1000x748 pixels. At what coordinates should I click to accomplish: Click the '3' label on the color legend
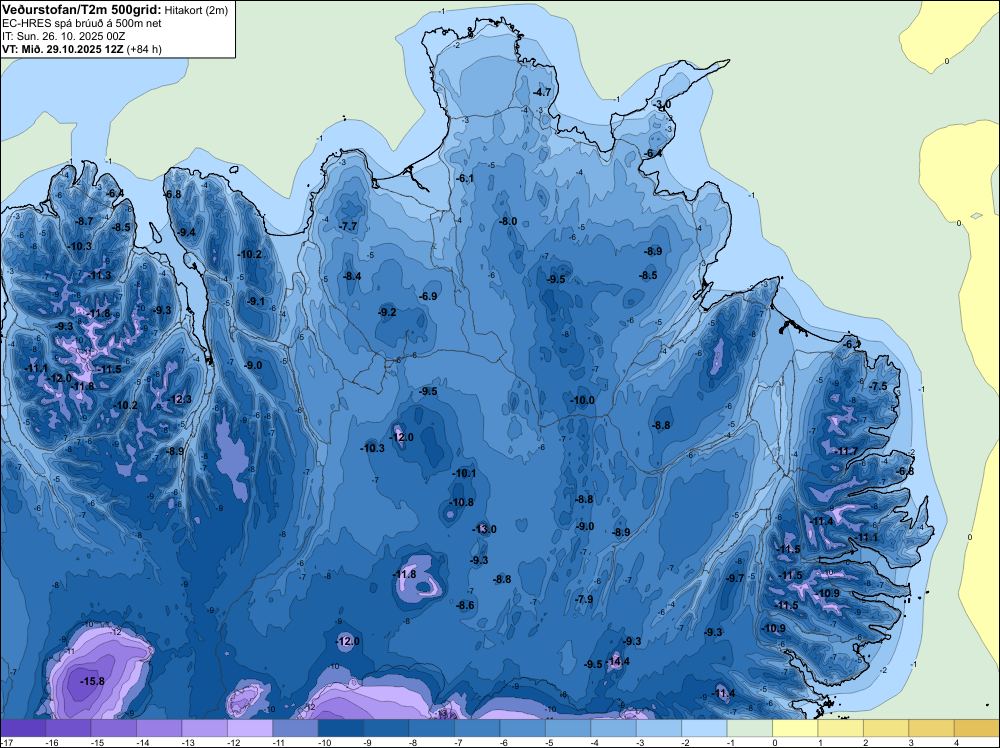click(x=911, y=743)
